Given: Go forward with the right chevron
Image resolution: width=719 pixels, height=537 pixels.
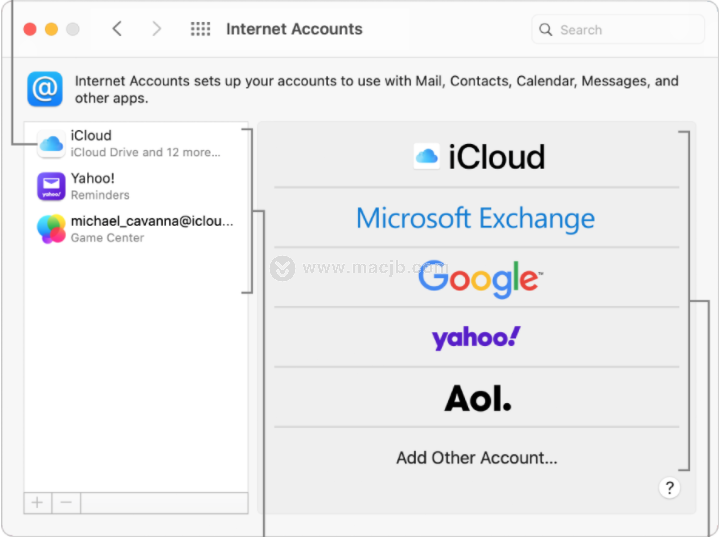Looking at the screenshot, I should point(156,29).
